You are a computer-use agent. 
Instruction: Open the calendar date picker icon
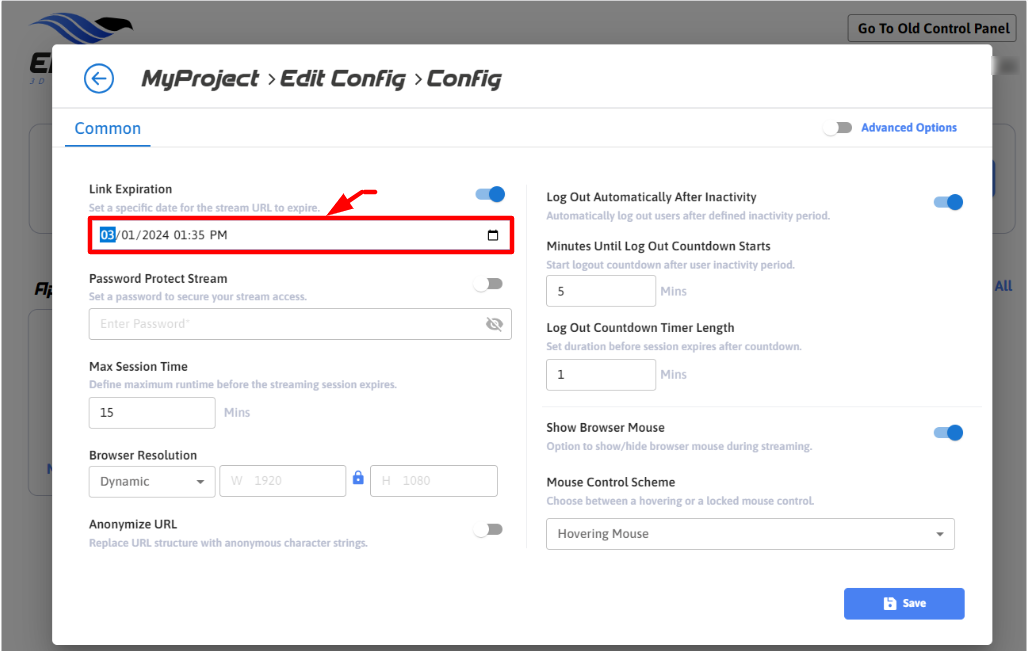[x=492, y=235]
